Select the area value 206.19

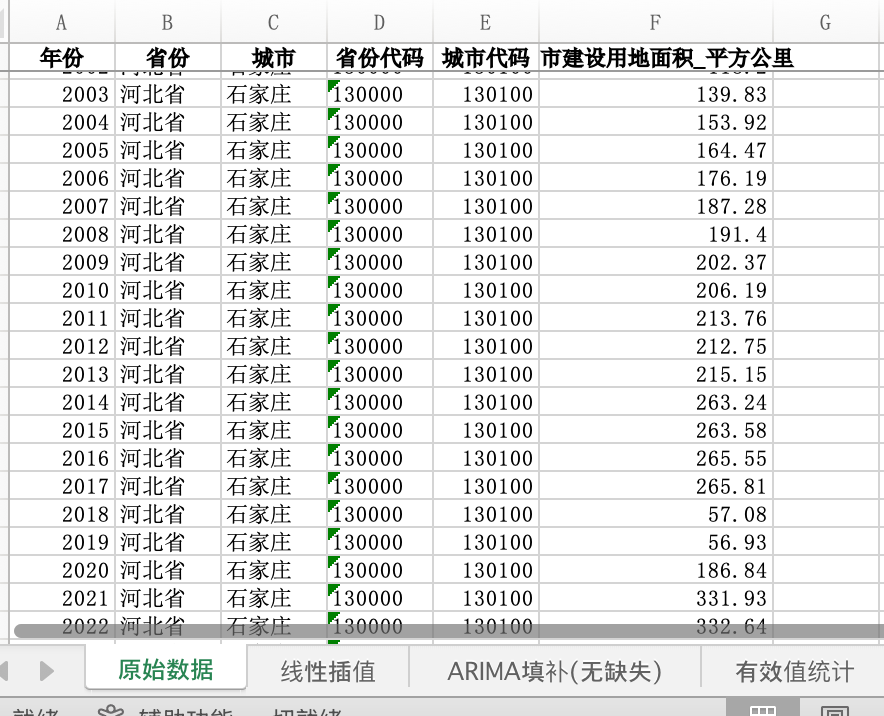coord(656,290)
